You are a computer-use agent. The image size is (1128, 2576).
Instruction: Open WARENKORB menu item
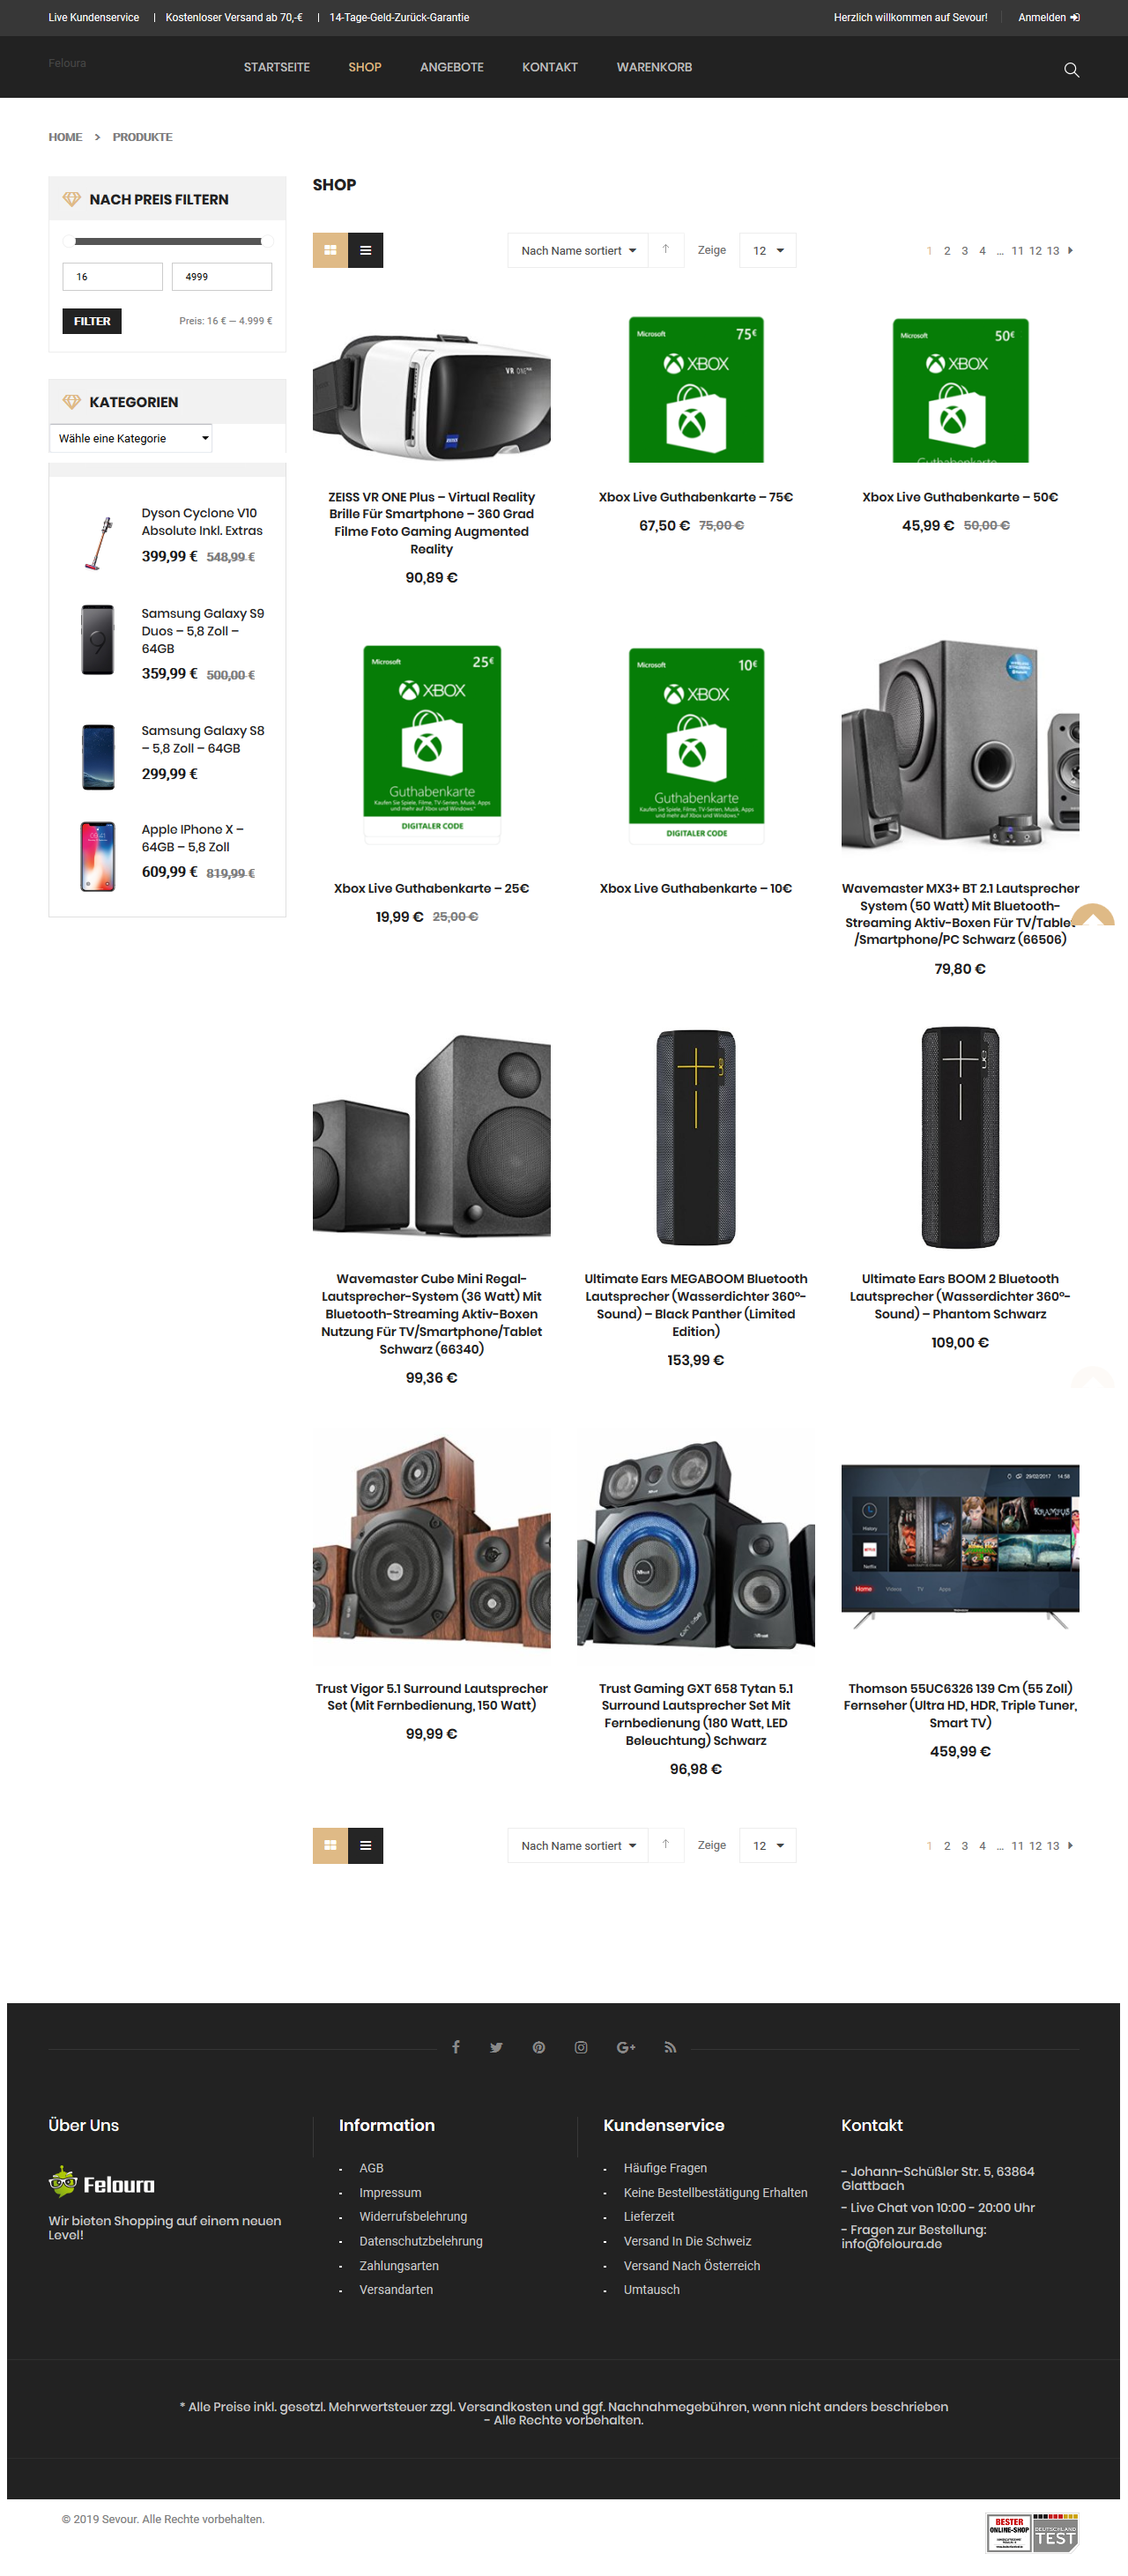654,67
